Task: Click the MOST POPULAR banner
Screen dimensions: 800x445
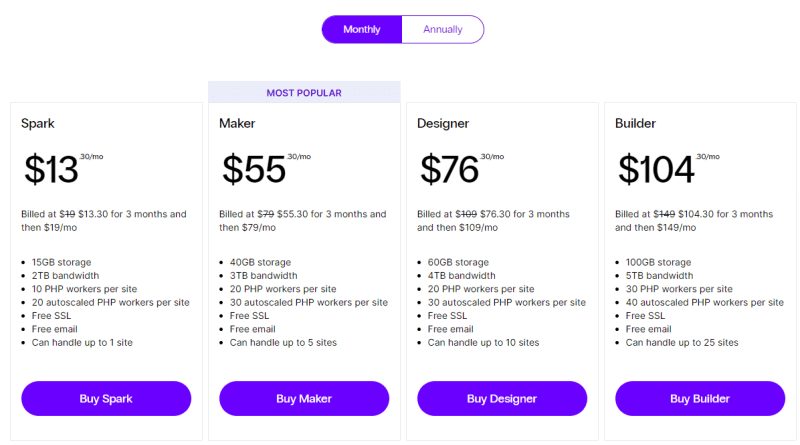Action: (x=304, y=92)
